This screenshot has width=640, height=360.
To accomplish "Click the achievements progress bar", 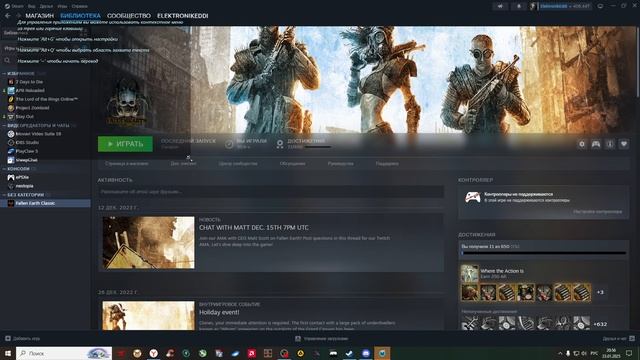I will (x=544, y=253).
